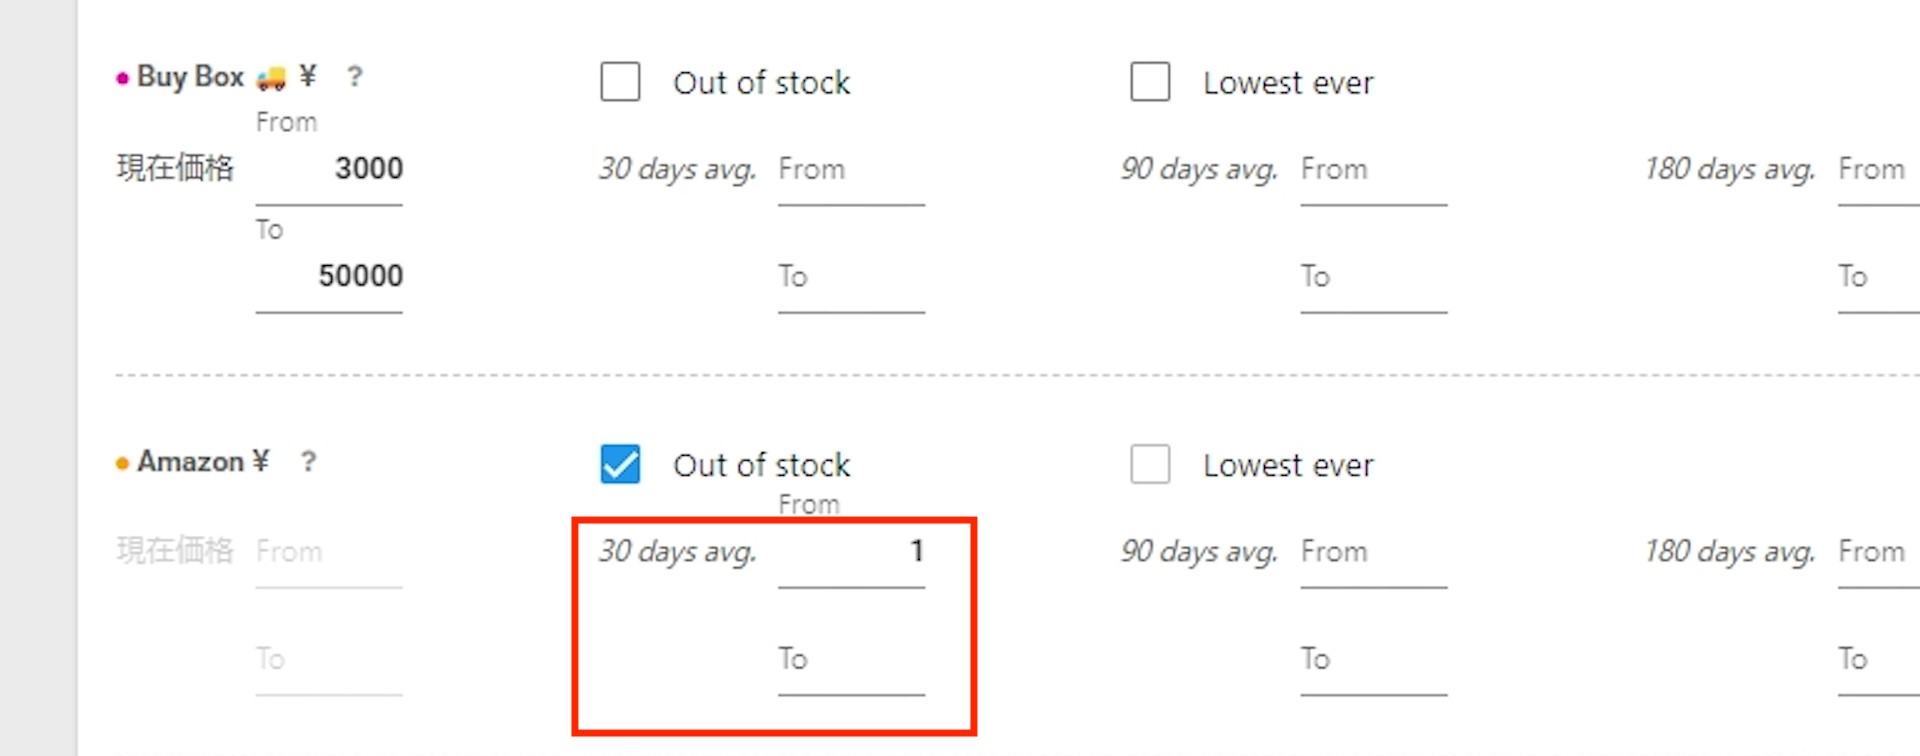The width and height of the screenshot is (1920, 756).
Task: Select Amazon 90 days avg. From field
Action: (x=1373, y=552)
